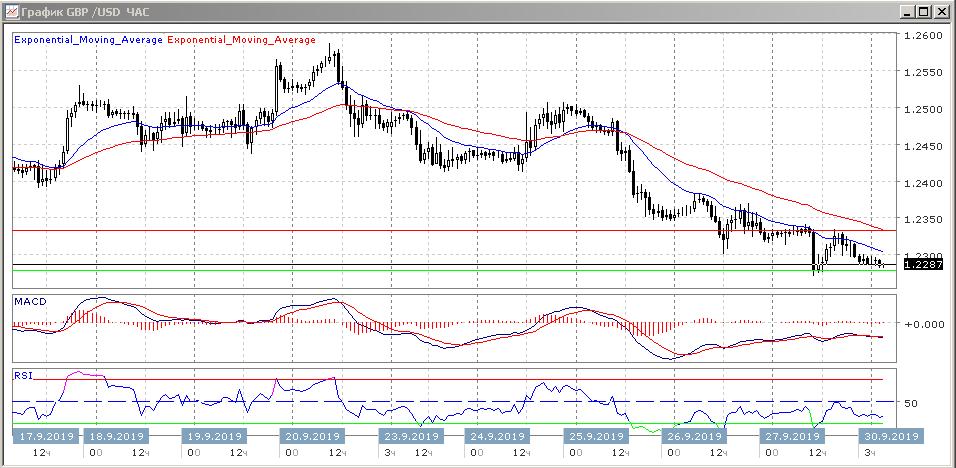Viewport: 956px width, 468px height.
Task: Click the current price tag 1.2287
Action: (x=922, y=265)
